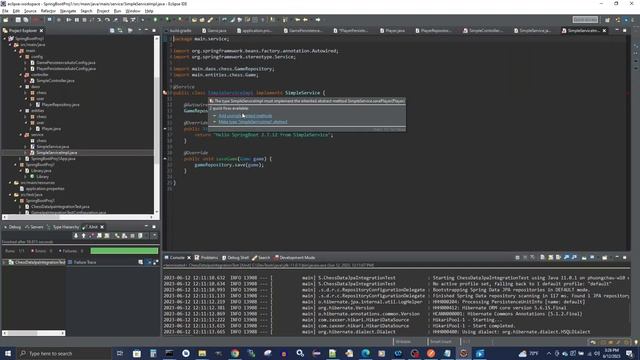
Task: Select PlayerRepository.java in Project Explorer
Action: [x=60, y=105]
